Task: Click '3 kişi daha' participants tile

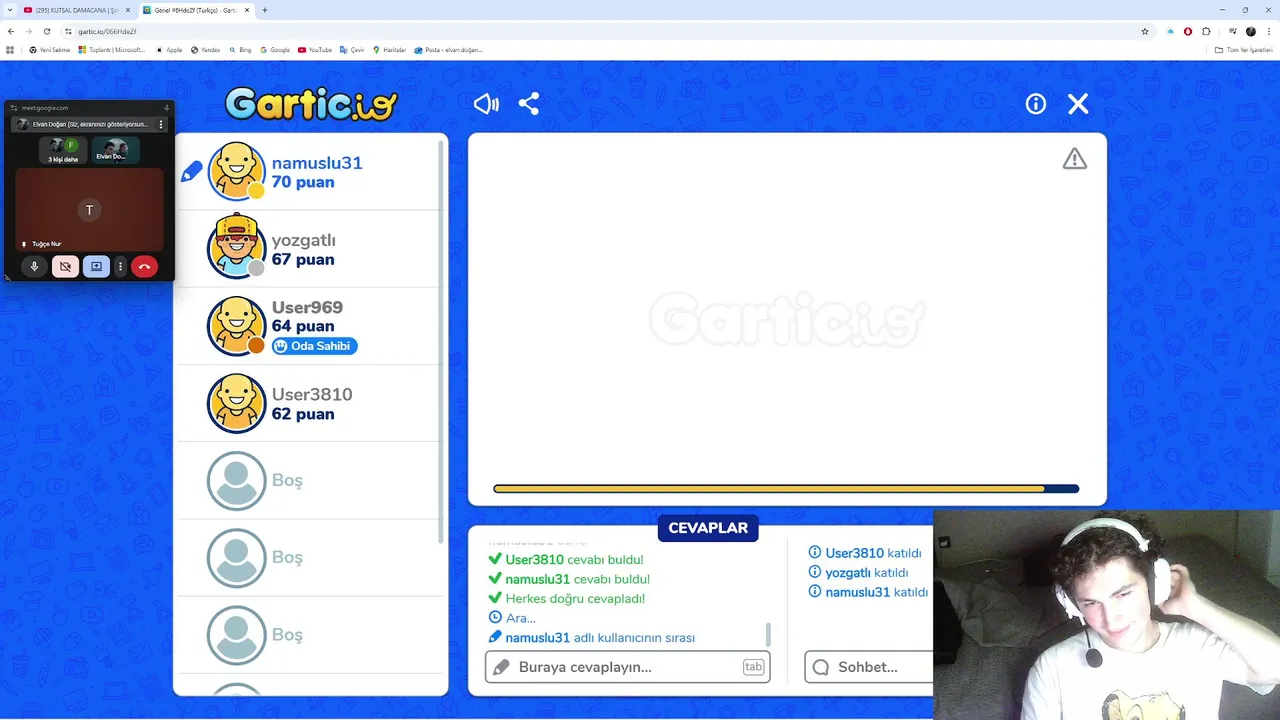Action: tap(63, 150)
